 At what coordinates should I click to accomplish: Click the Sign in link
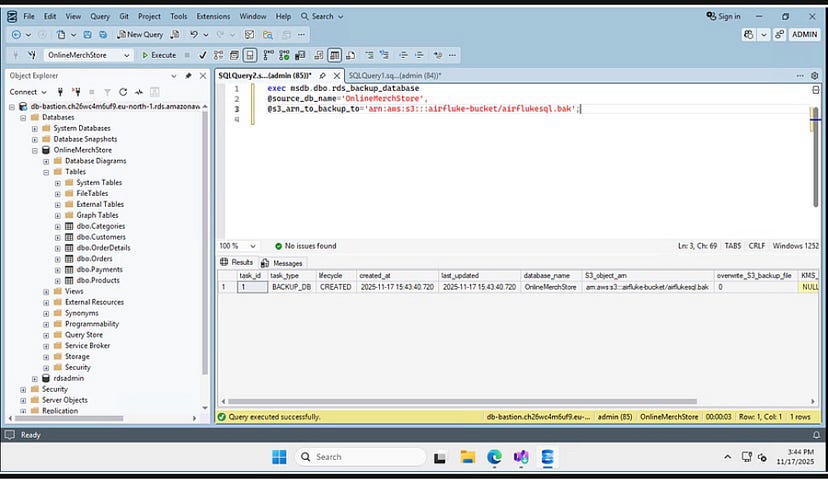pyautogui.click(x=723, y=16)
